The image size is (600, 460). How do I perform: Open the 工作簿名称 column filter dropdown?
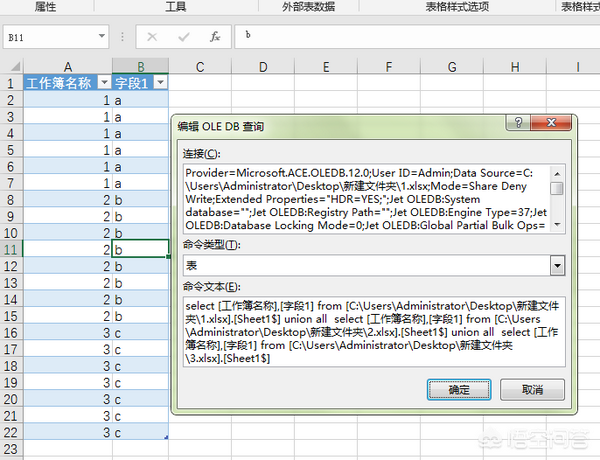click(x=104, y=82)
